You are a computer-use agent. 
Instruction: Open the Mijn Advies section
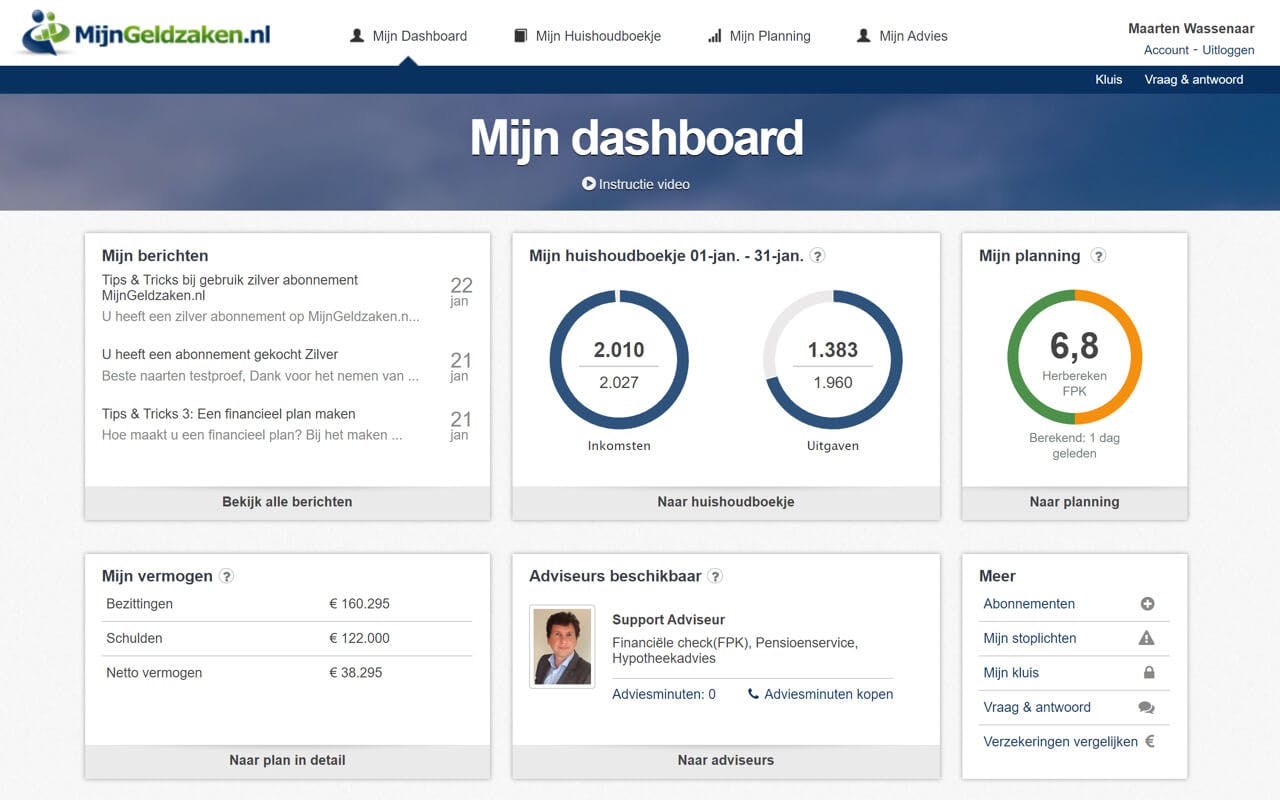click(912, 36)
